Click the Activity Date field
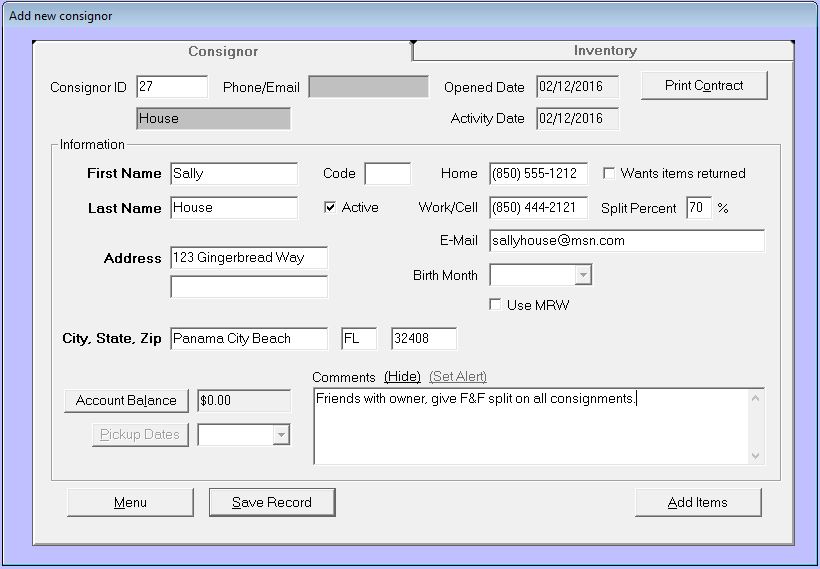 click(x=577, y=119)
